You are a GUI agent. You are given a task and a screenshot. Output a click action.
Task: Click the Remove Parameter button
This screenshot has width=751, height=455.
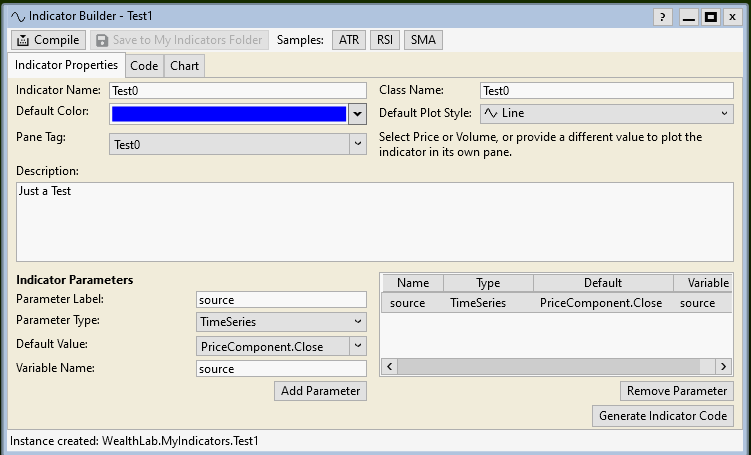point(676,391)
